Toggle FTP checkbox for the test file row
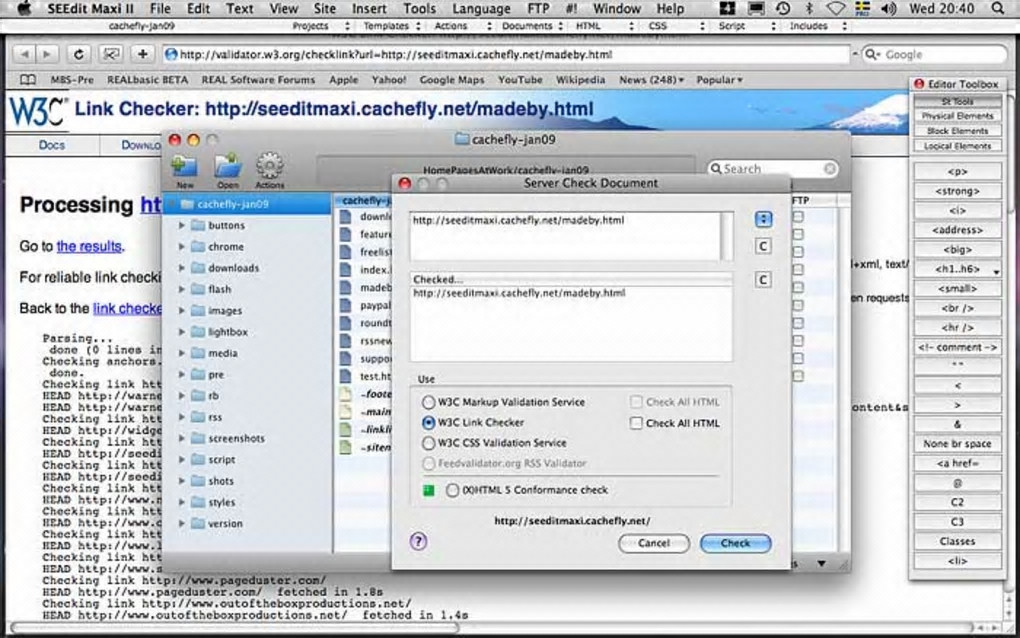The width and height of the screenshot is (1020, 638). (798, 376)
